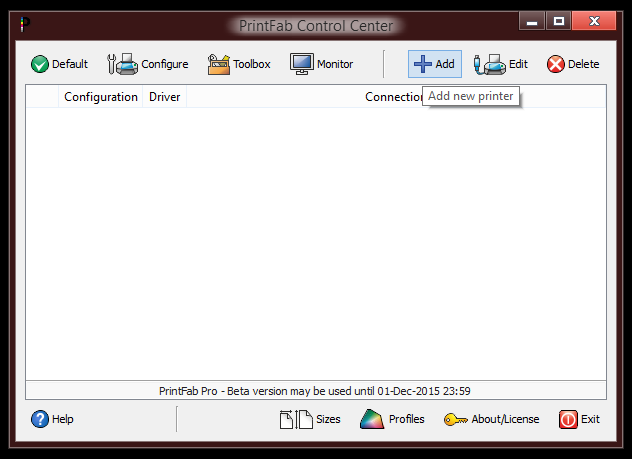Delete the selected printer
This screenshot has height=459, width=632.
click(x=573, y=64)
